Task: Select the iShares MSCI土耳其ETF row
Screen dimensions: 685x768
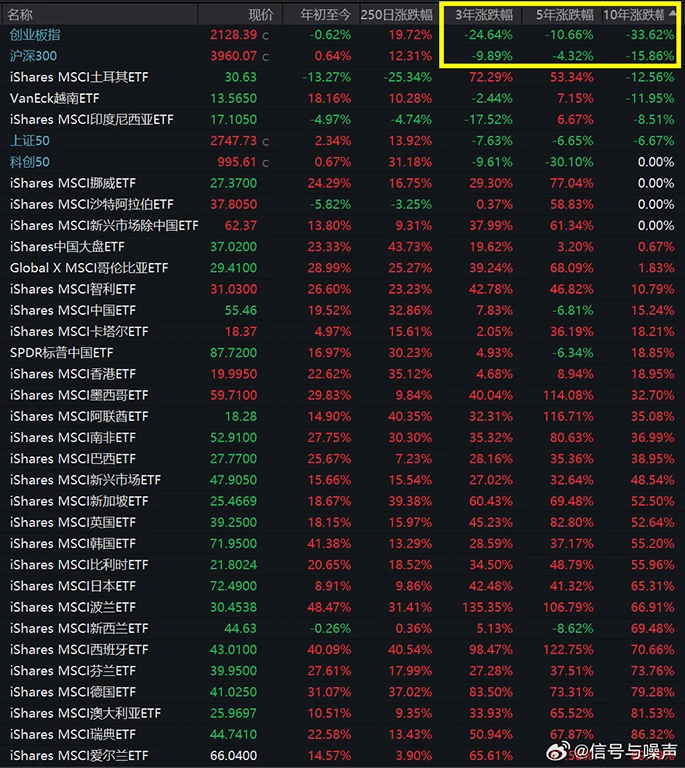Action: 342,77
